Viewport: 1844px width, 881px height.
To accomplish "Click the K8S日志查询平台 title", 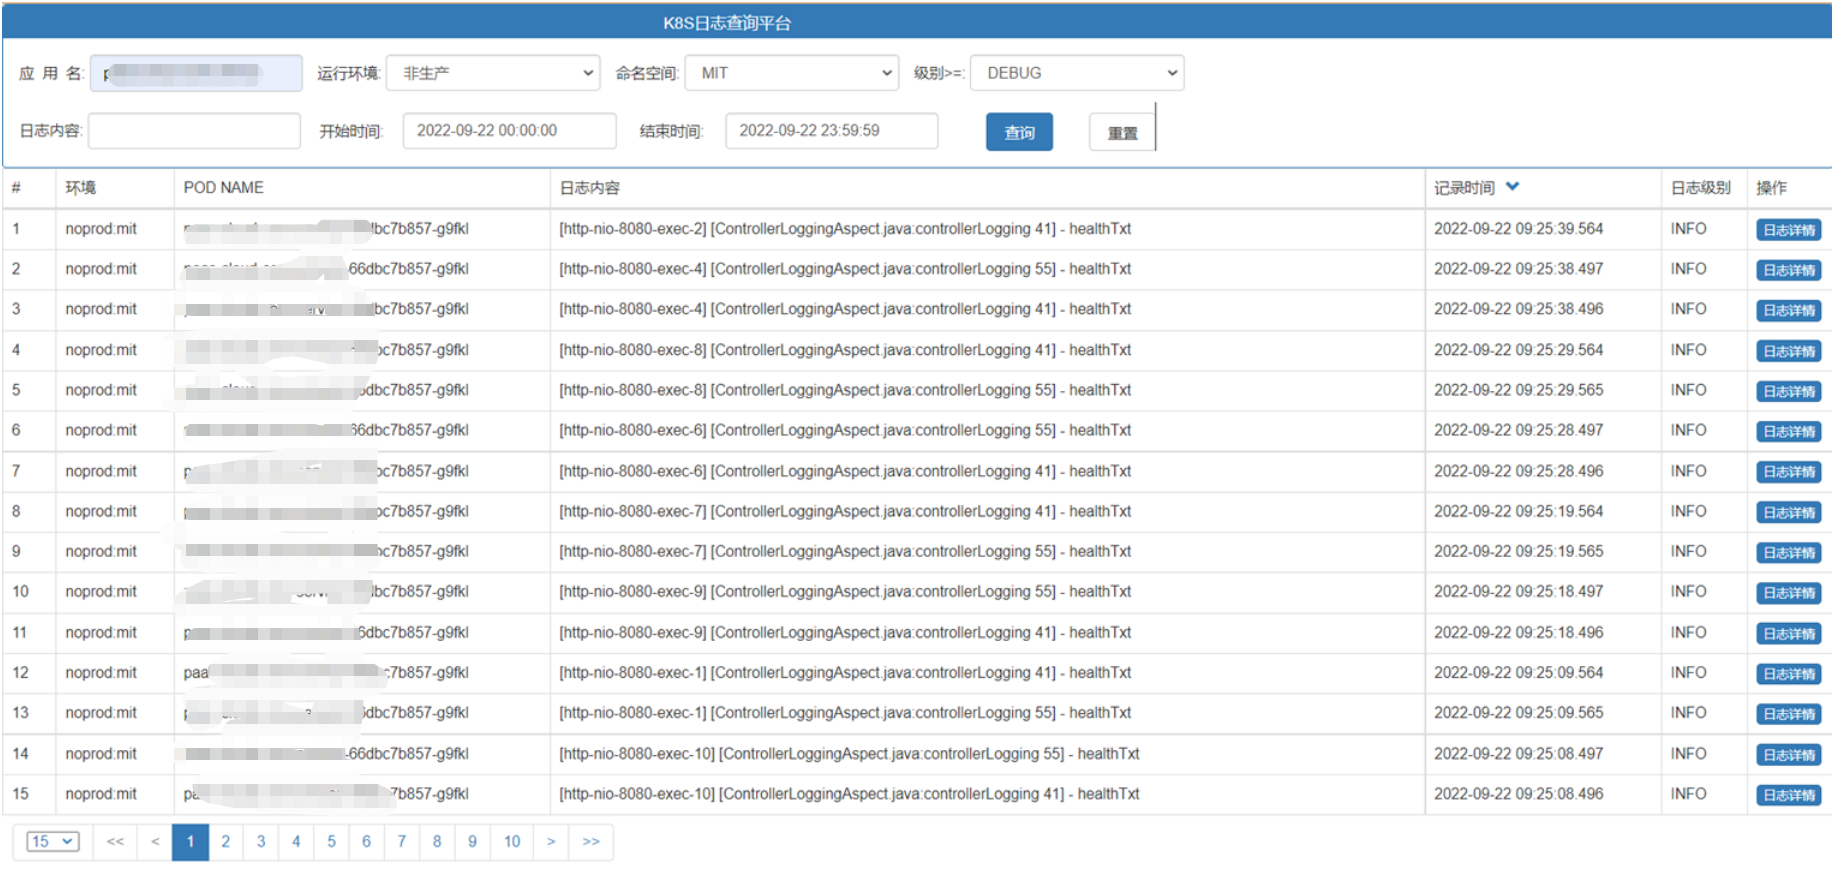I will (x=727, y=23).
